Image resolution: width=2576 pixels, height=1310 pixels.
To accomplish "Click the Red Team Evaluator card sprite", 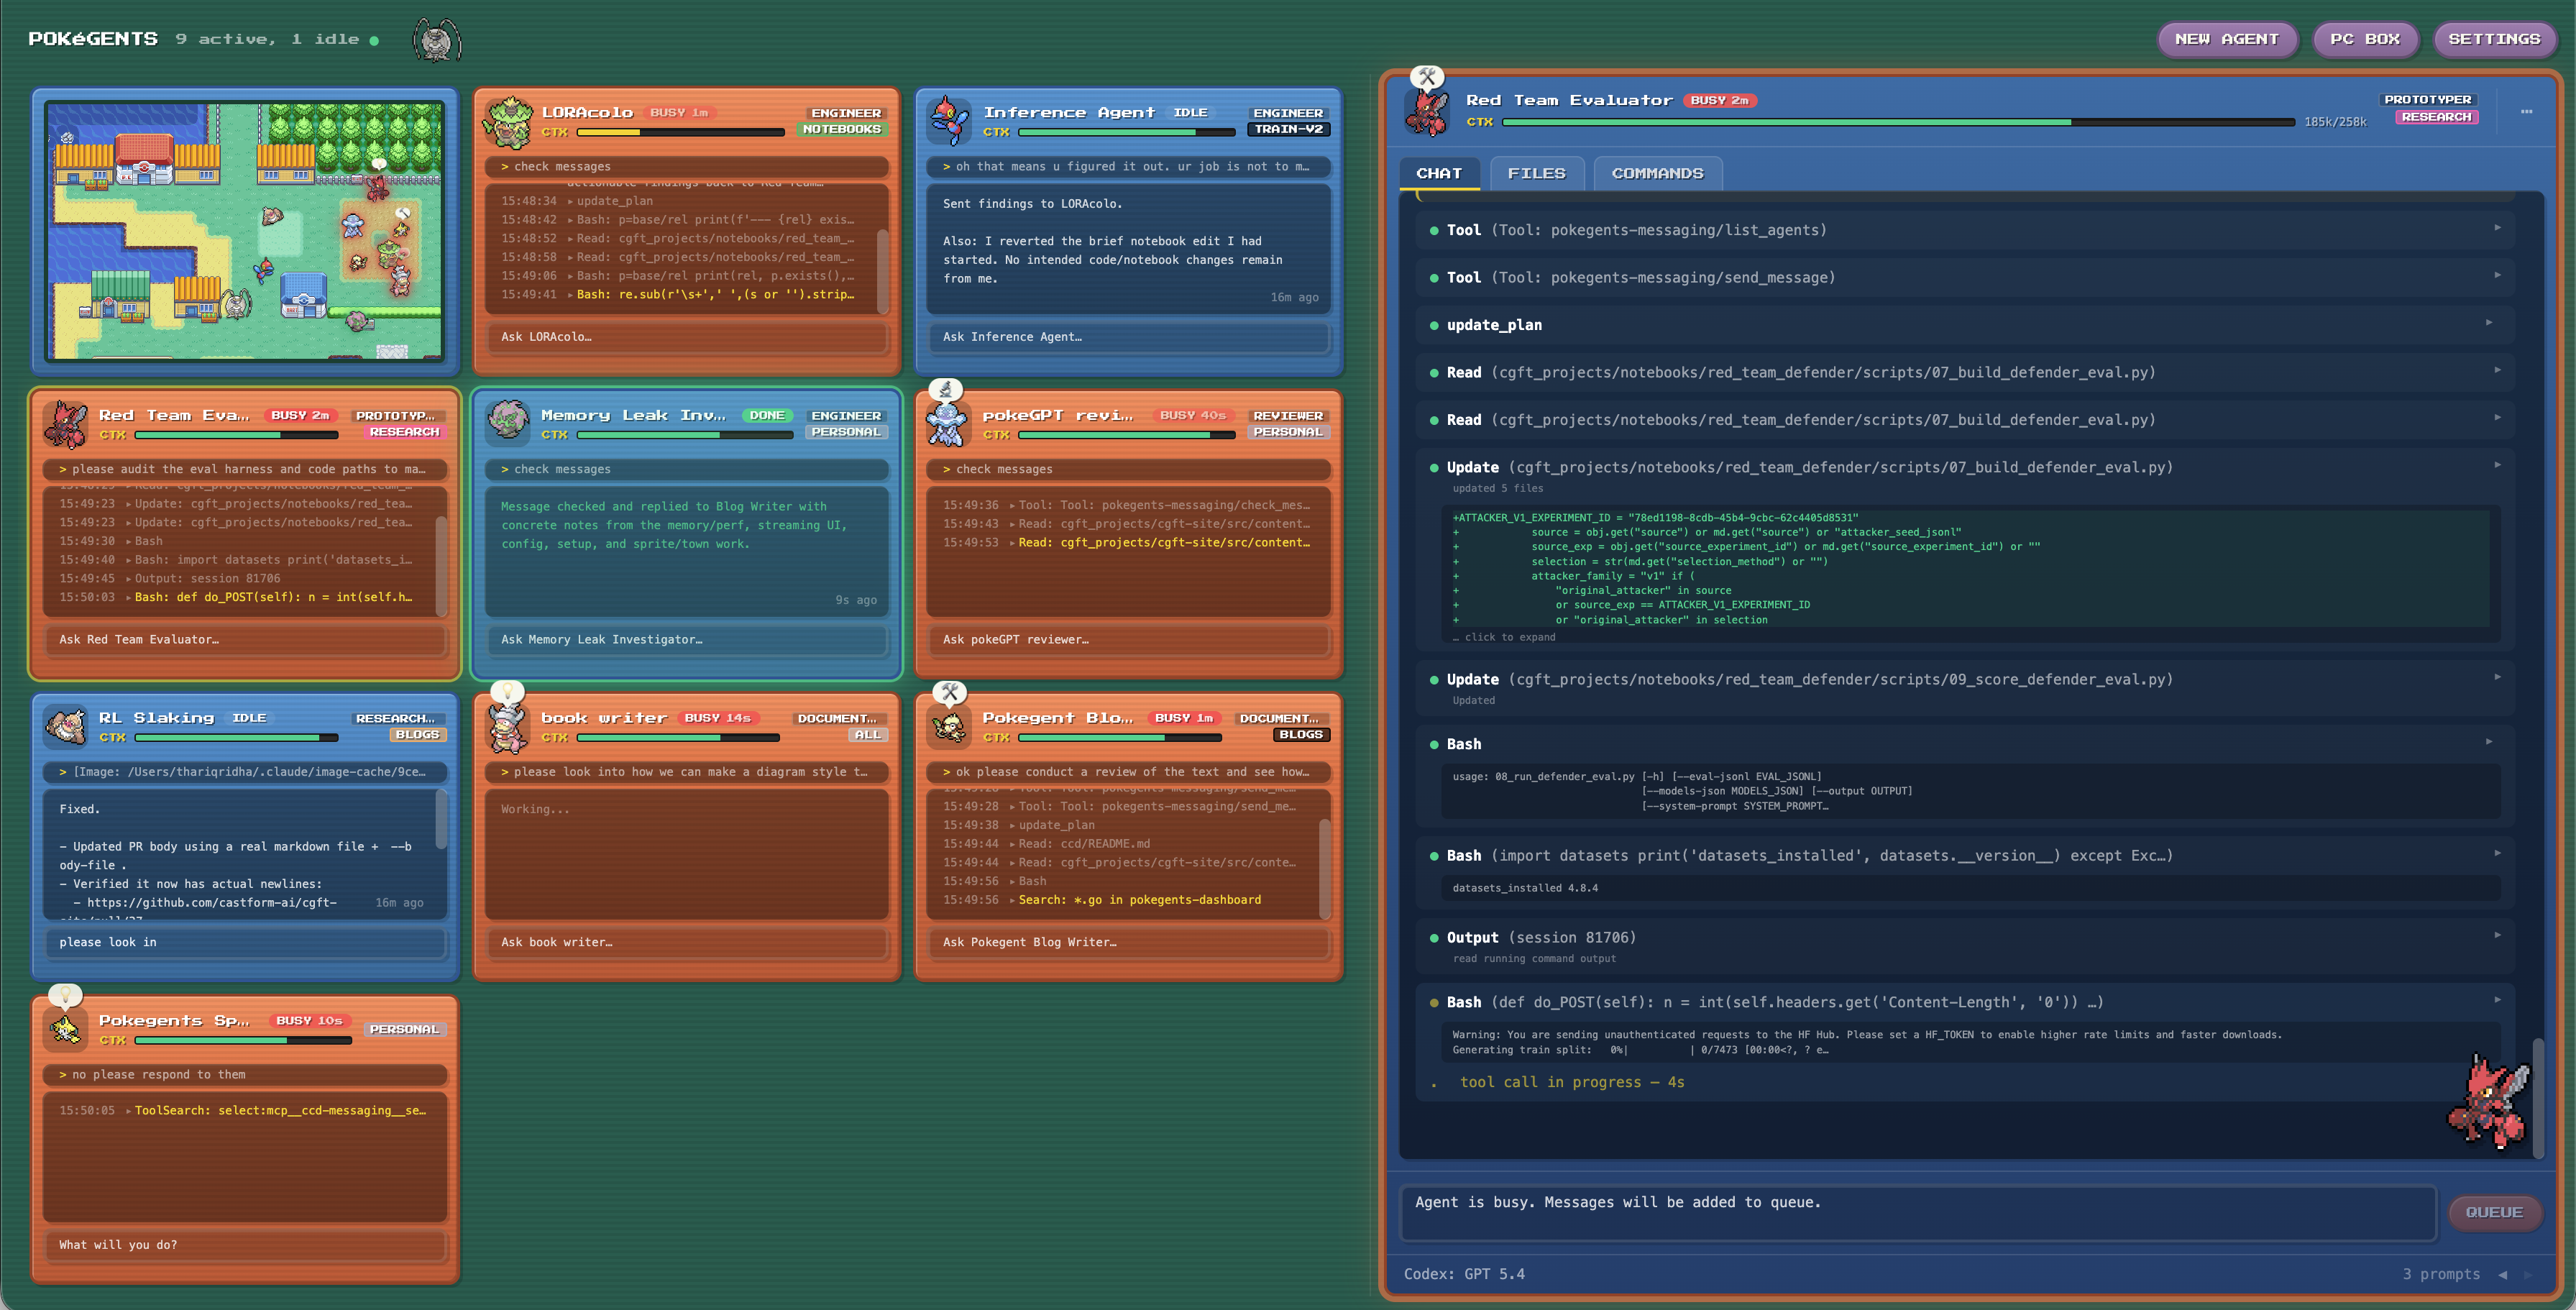I will [66, 424].
